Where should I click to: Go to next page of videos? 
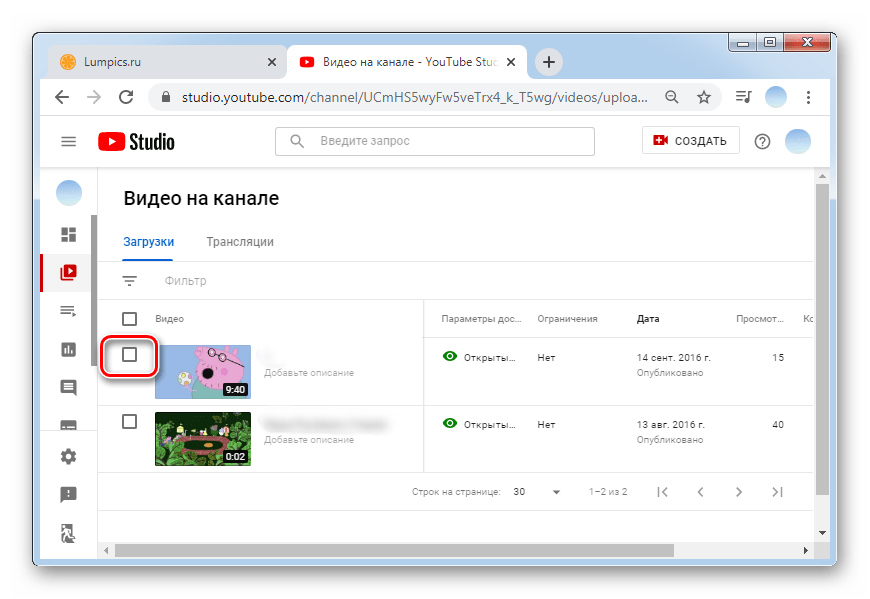point(738,492)
